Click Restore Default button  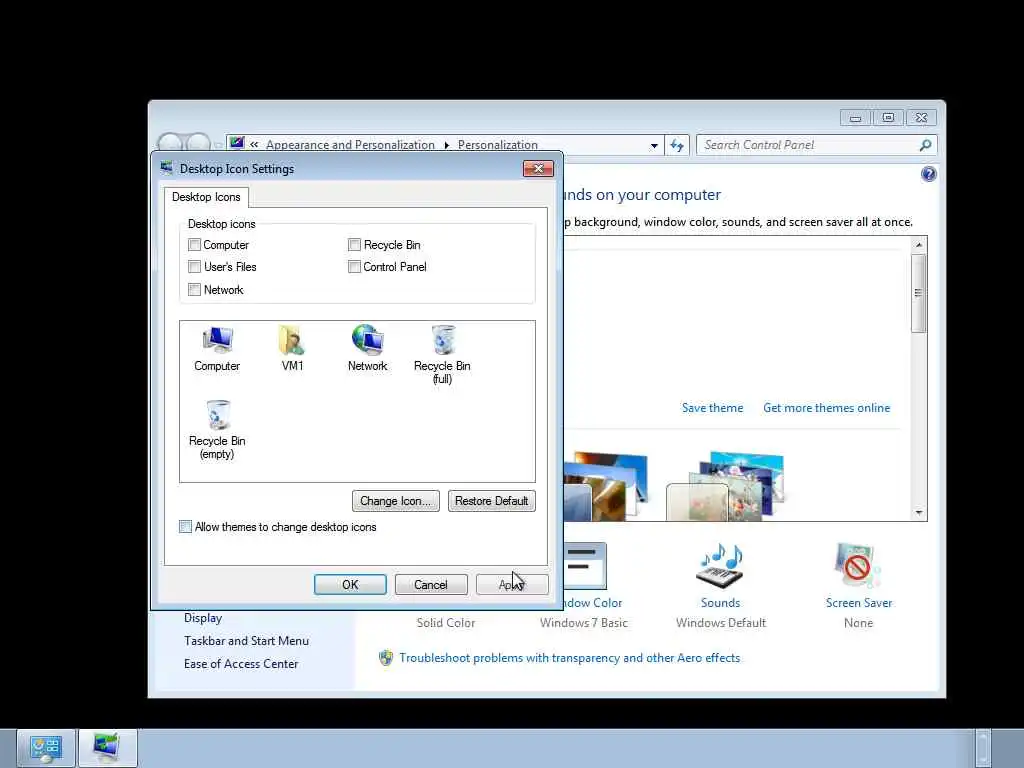492,501
